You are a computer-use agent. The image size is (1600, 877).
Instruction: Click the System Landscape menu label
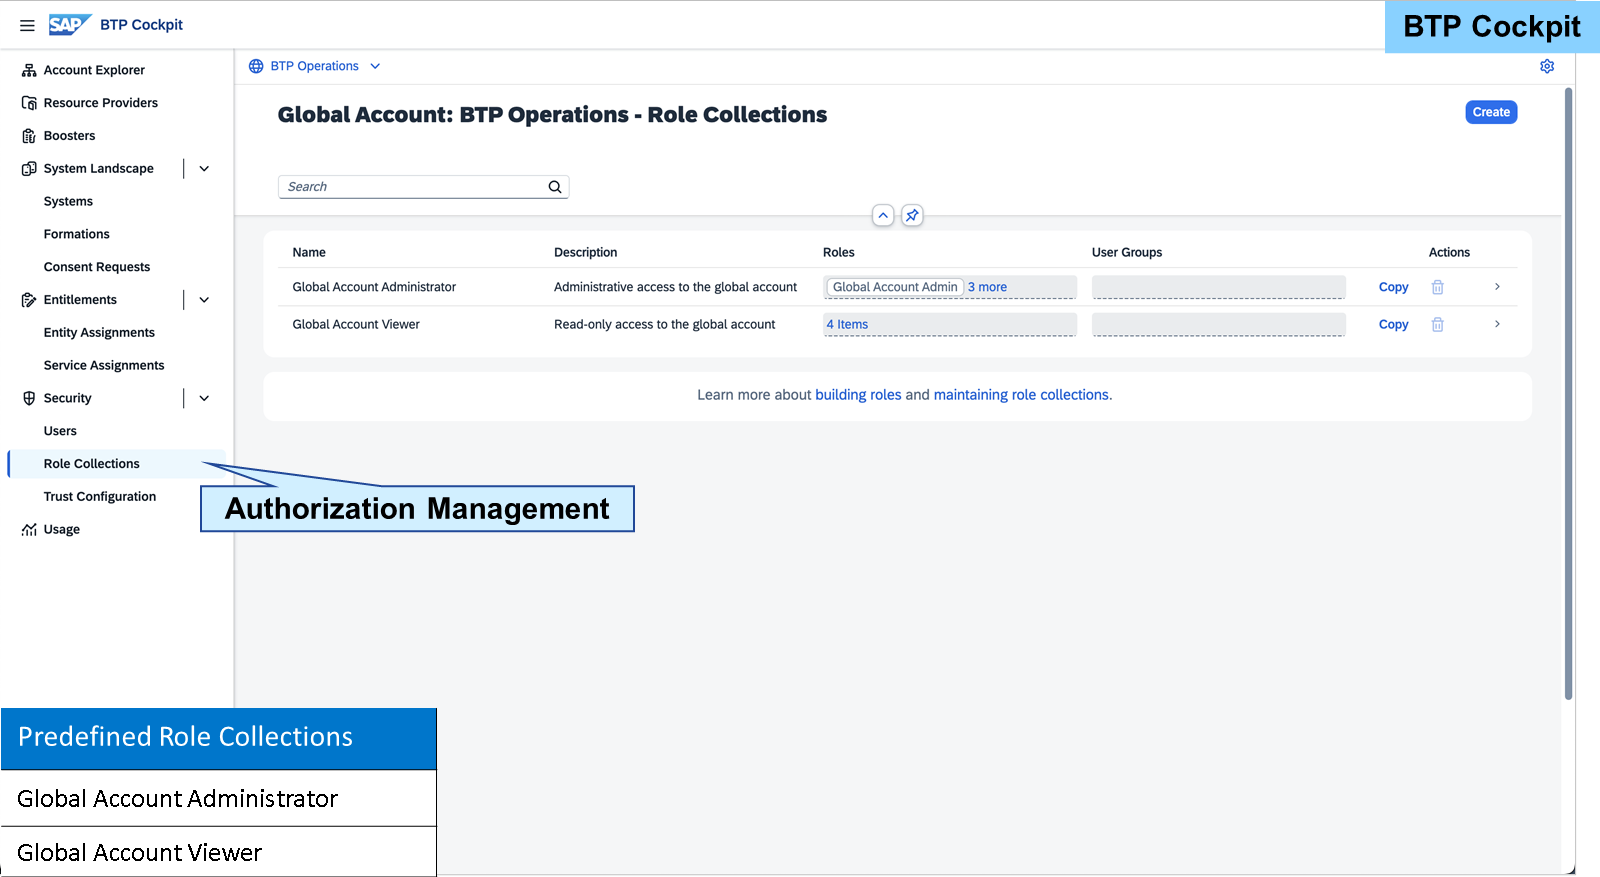(99, 169)
